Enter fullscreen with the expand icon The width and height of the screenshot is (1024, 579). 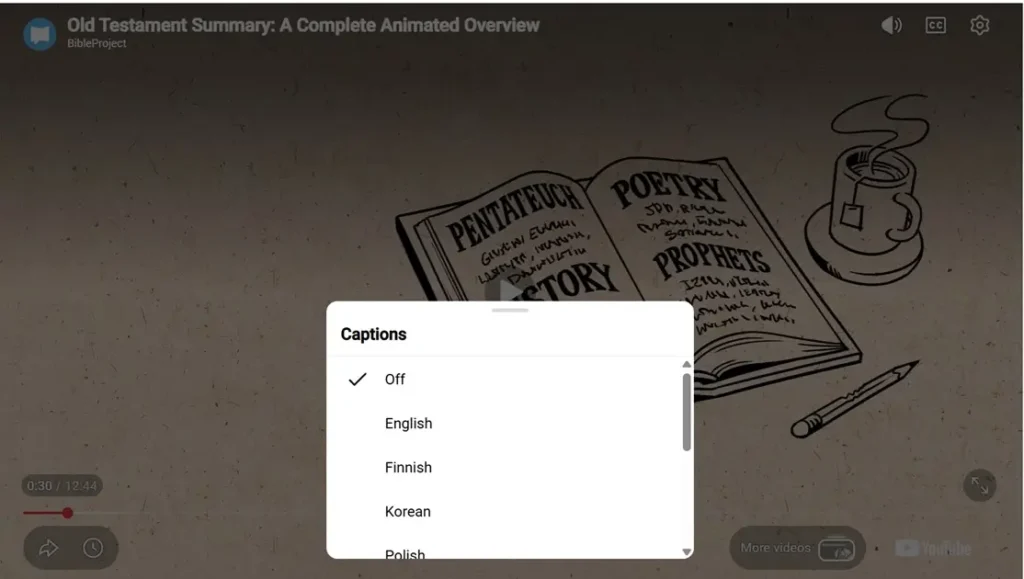[x=980, y=486]
